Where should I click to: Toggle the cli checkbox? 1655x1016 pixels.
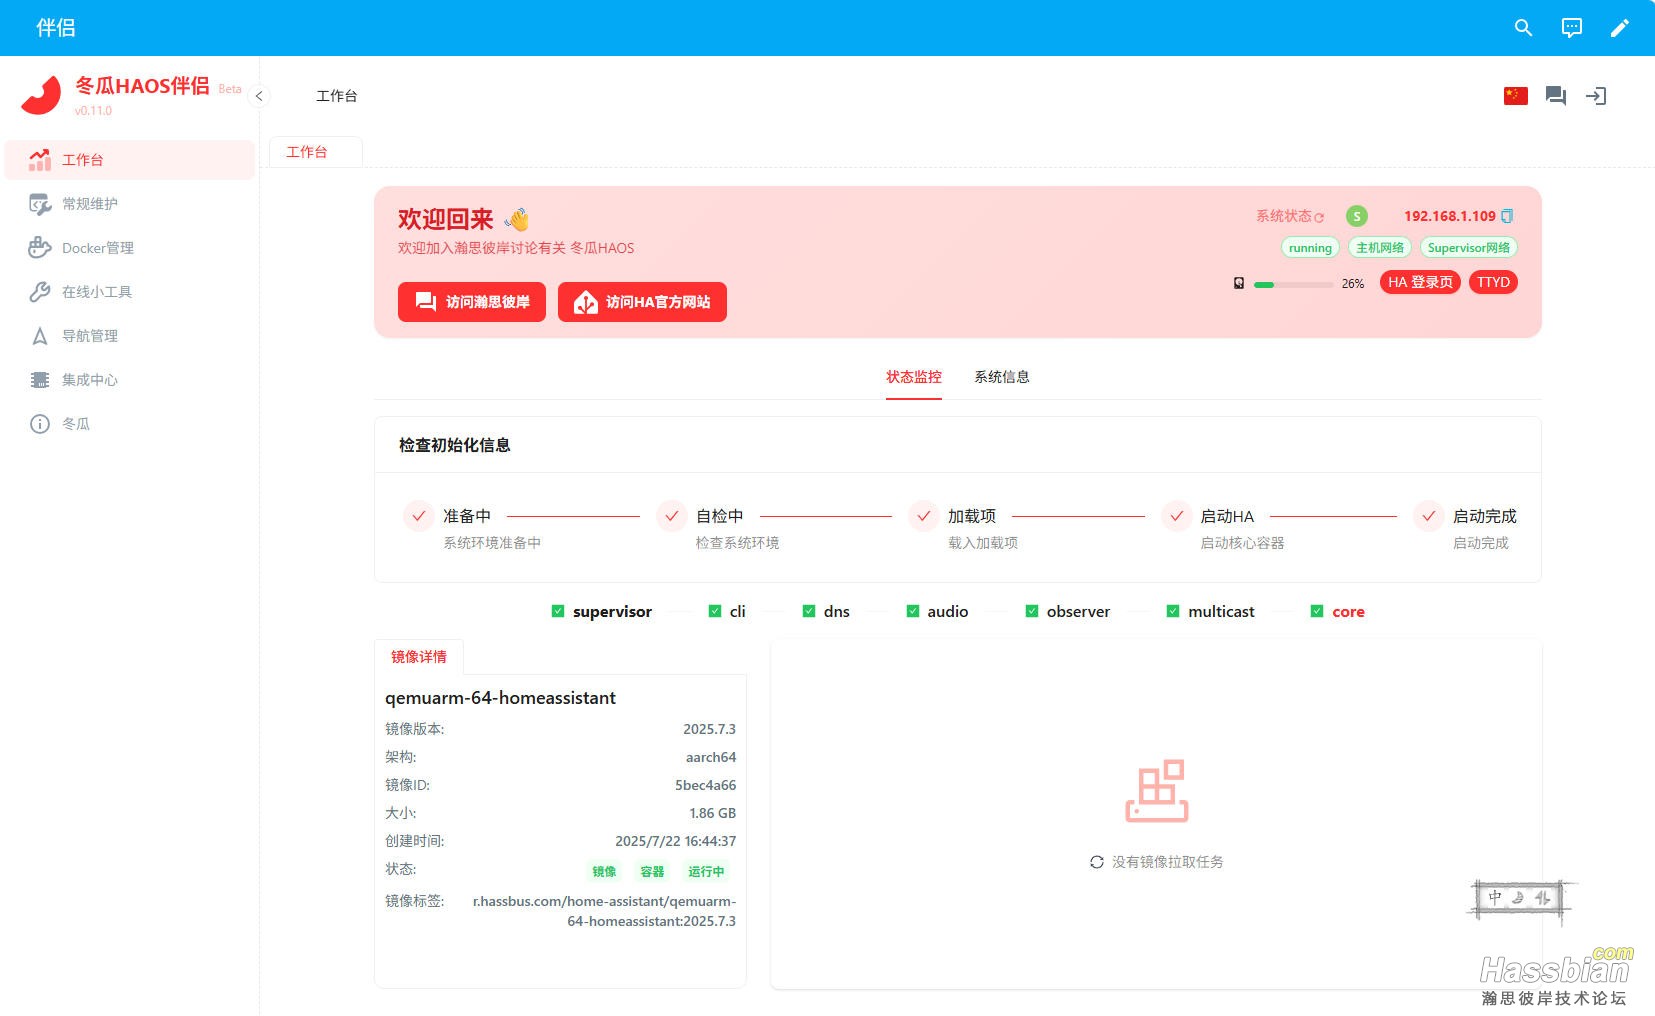[x=715, y=611]
